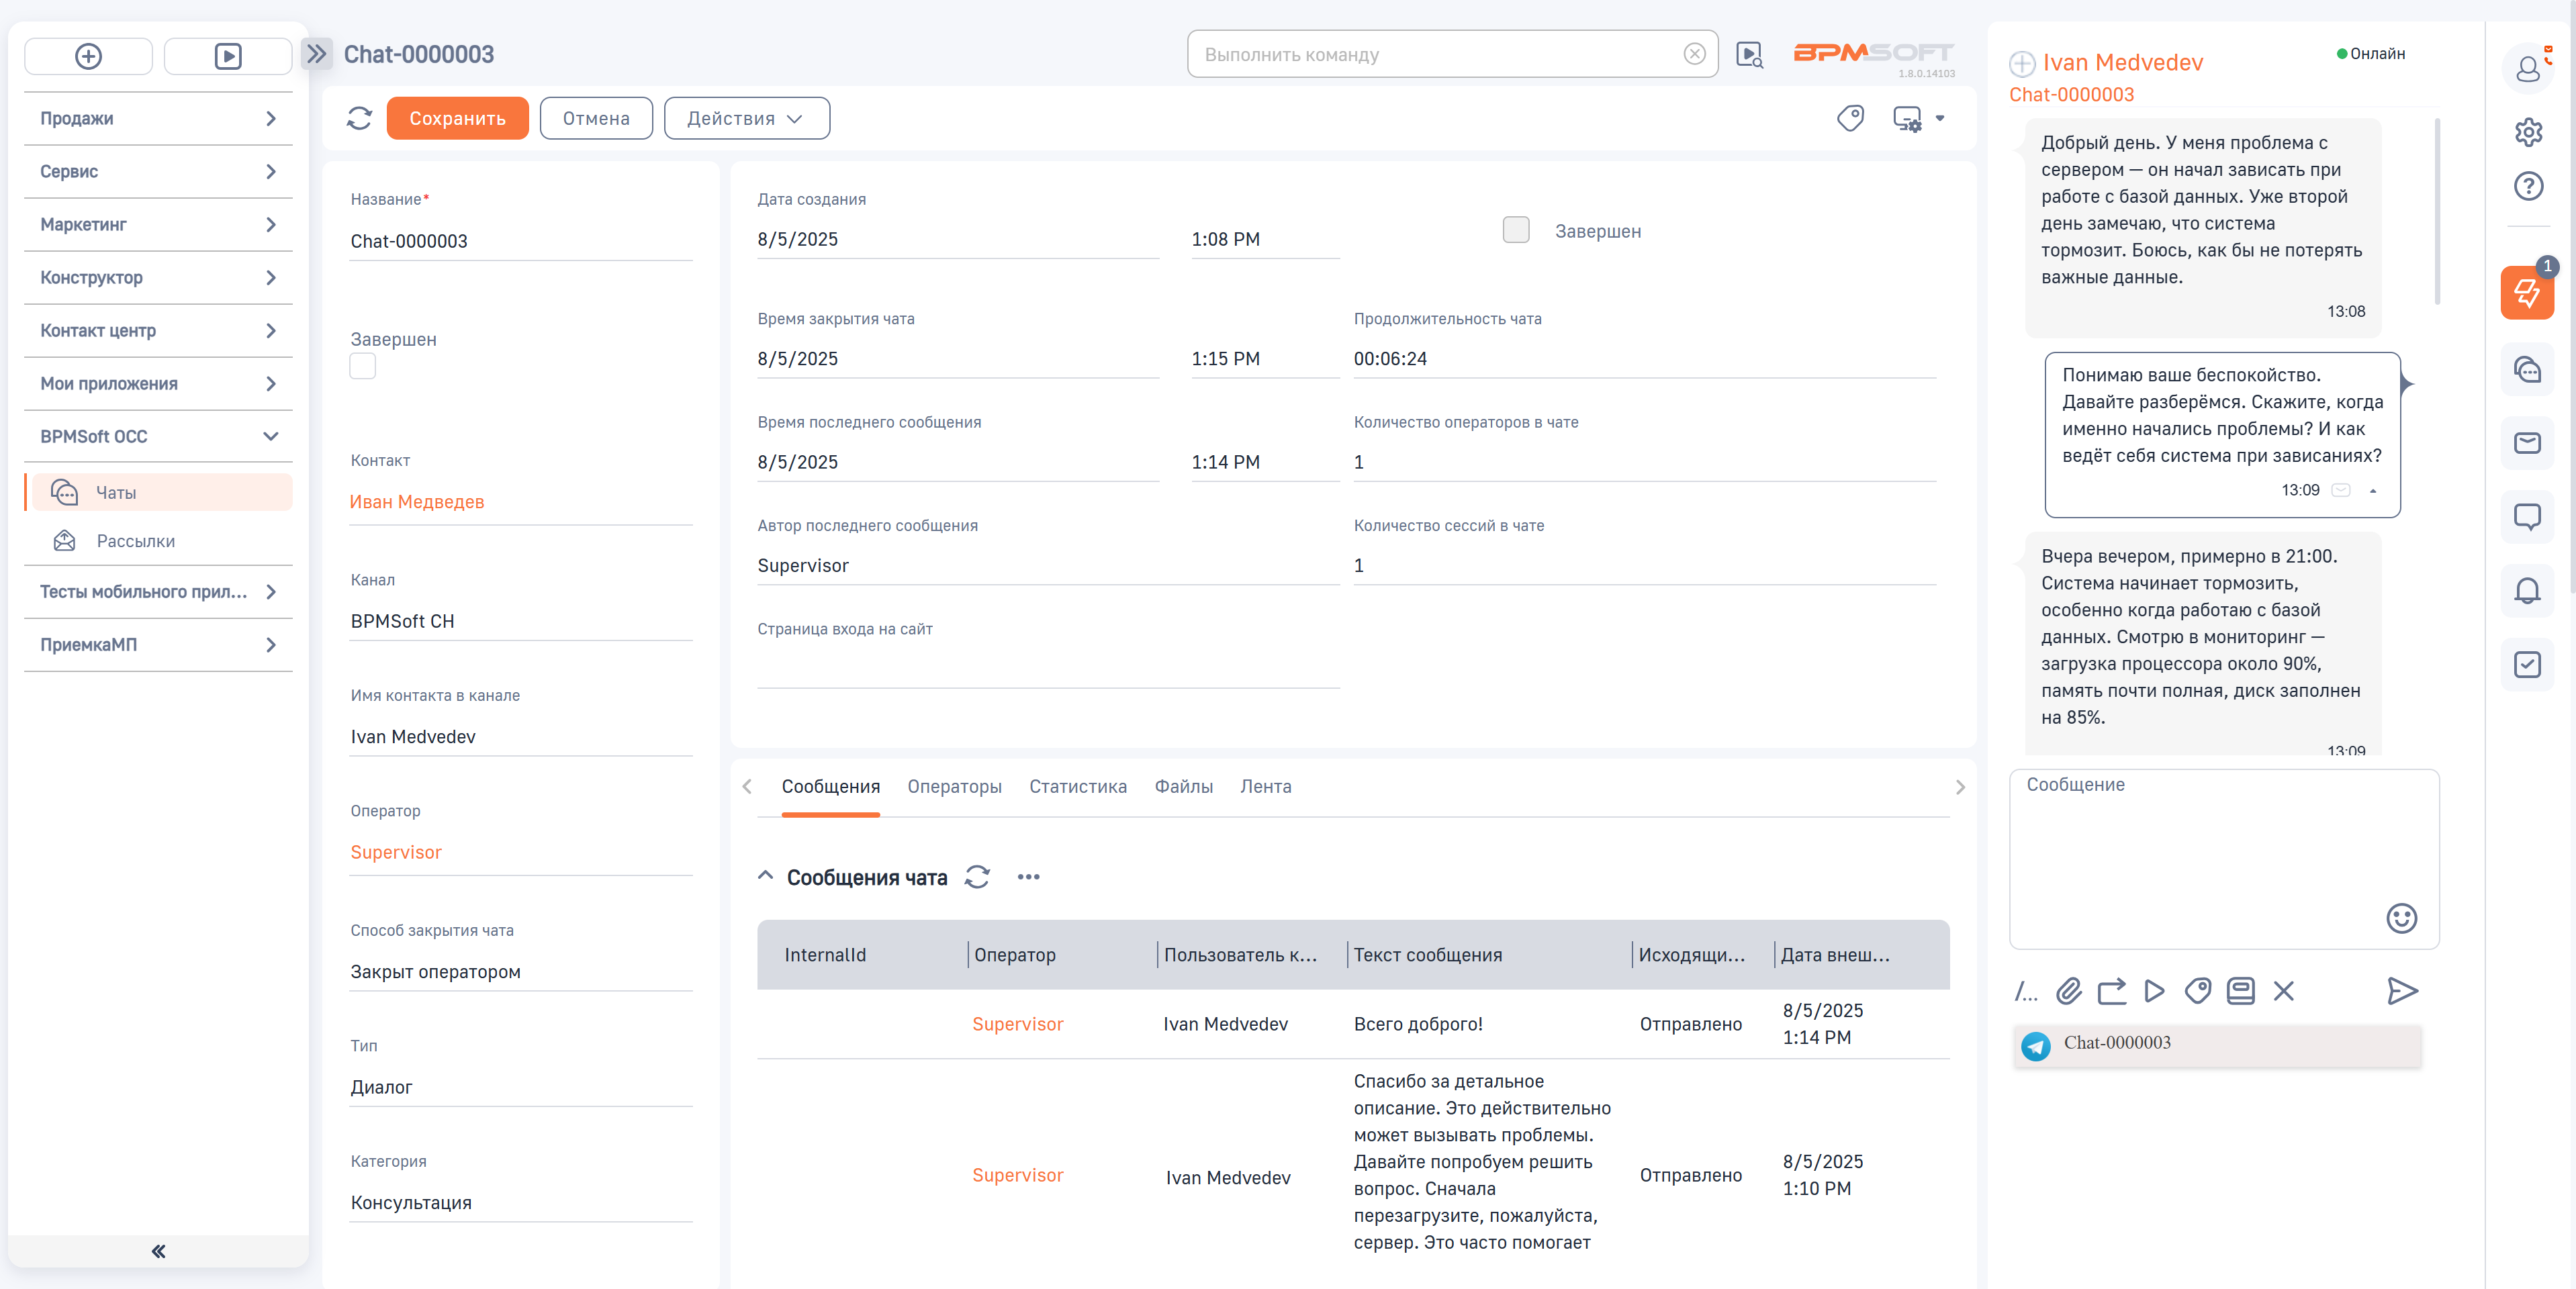Expand the Продажи sidebar section

[x=159, y=118]
